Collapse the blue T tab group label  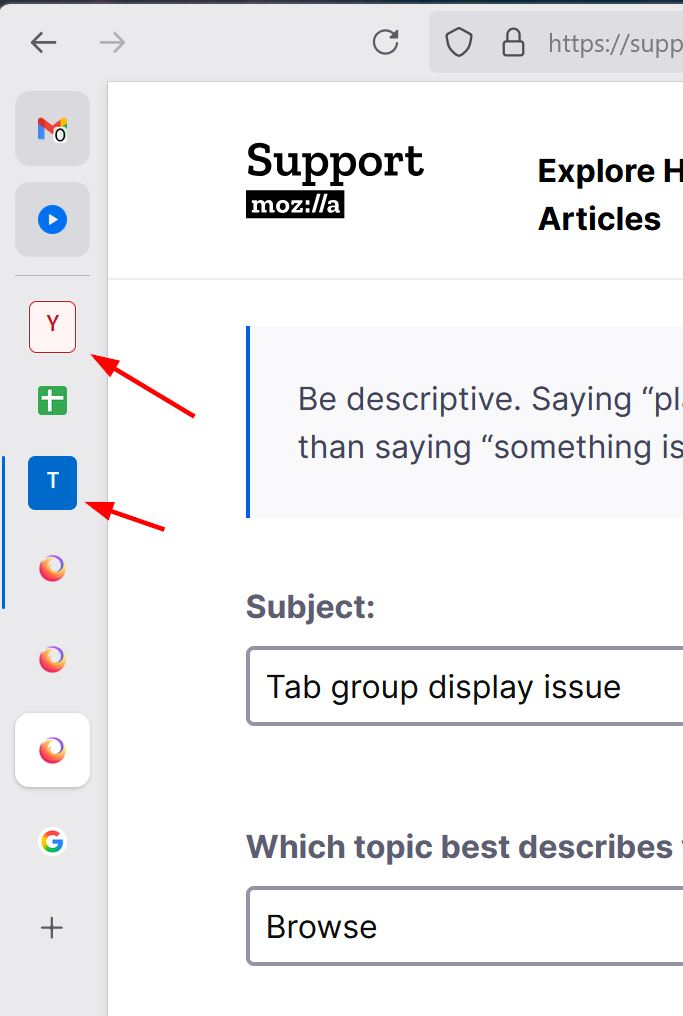click(x=52, y=483)
